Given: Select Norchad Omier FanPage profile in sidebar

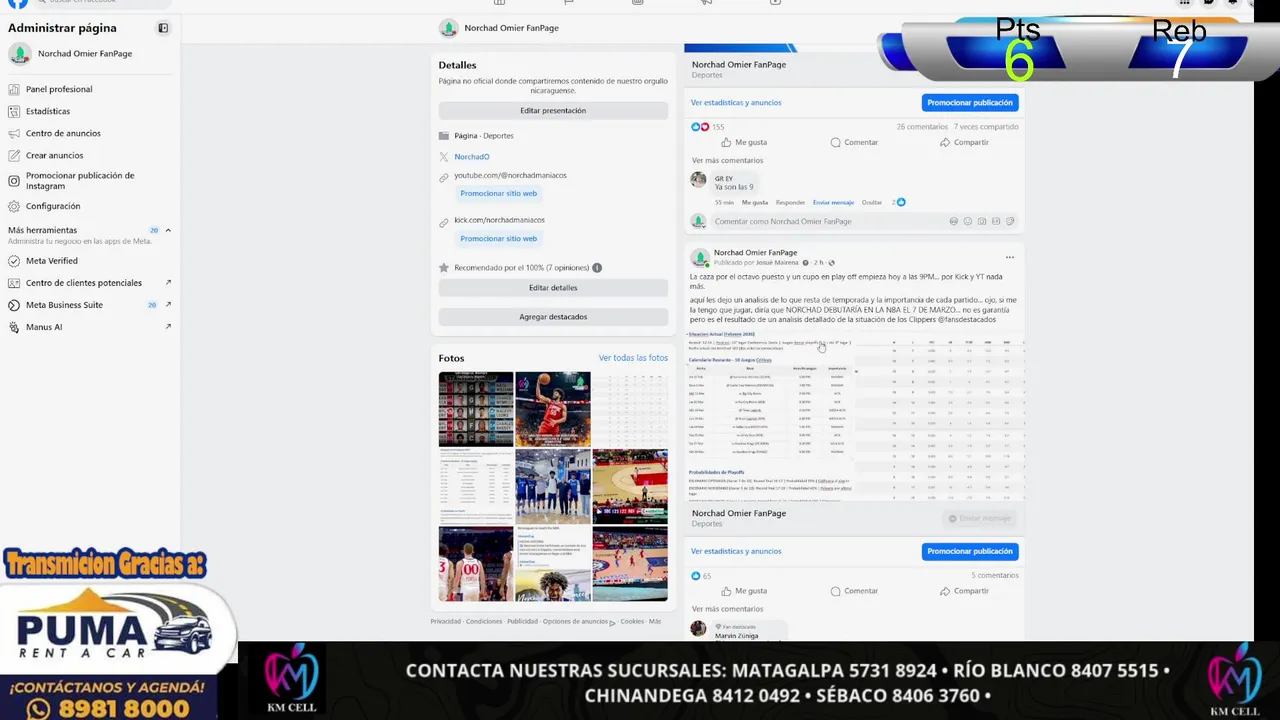Looking at the screenshot, I should [85, 54].
